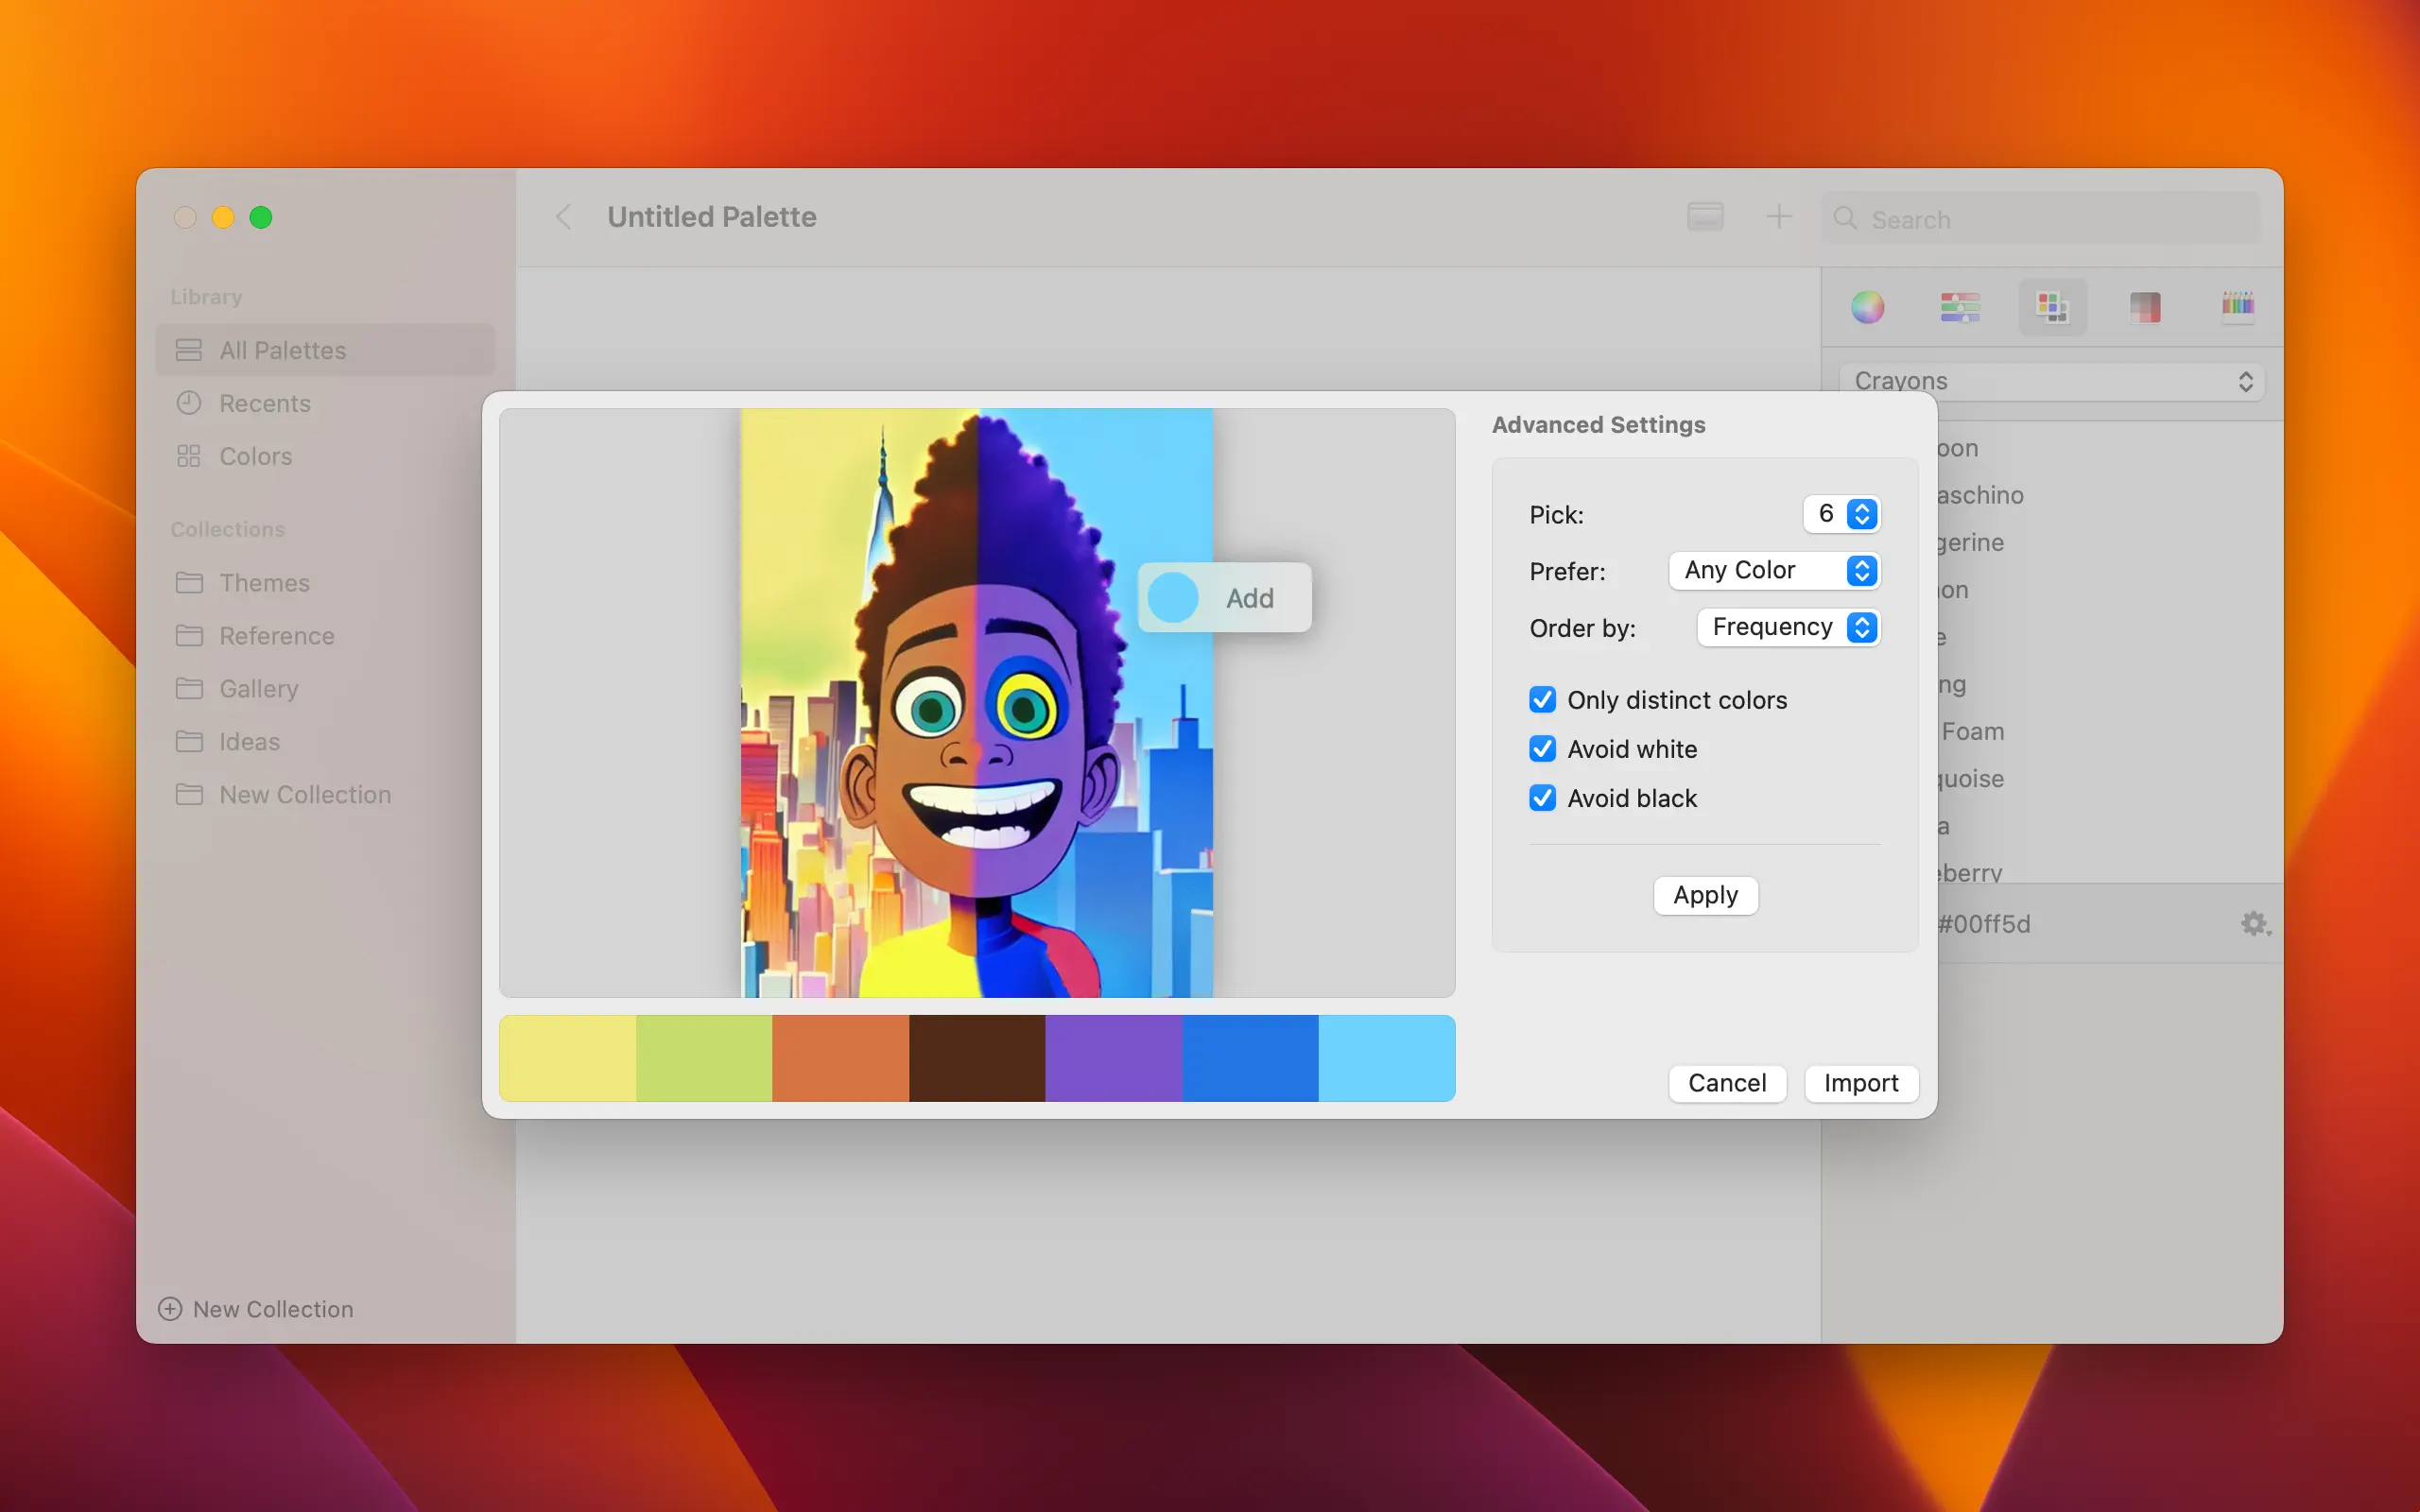Disable the Avoid white option
This screenshot has width=2420, height=1512.
pyautogui.click(x=1542, y=749)
